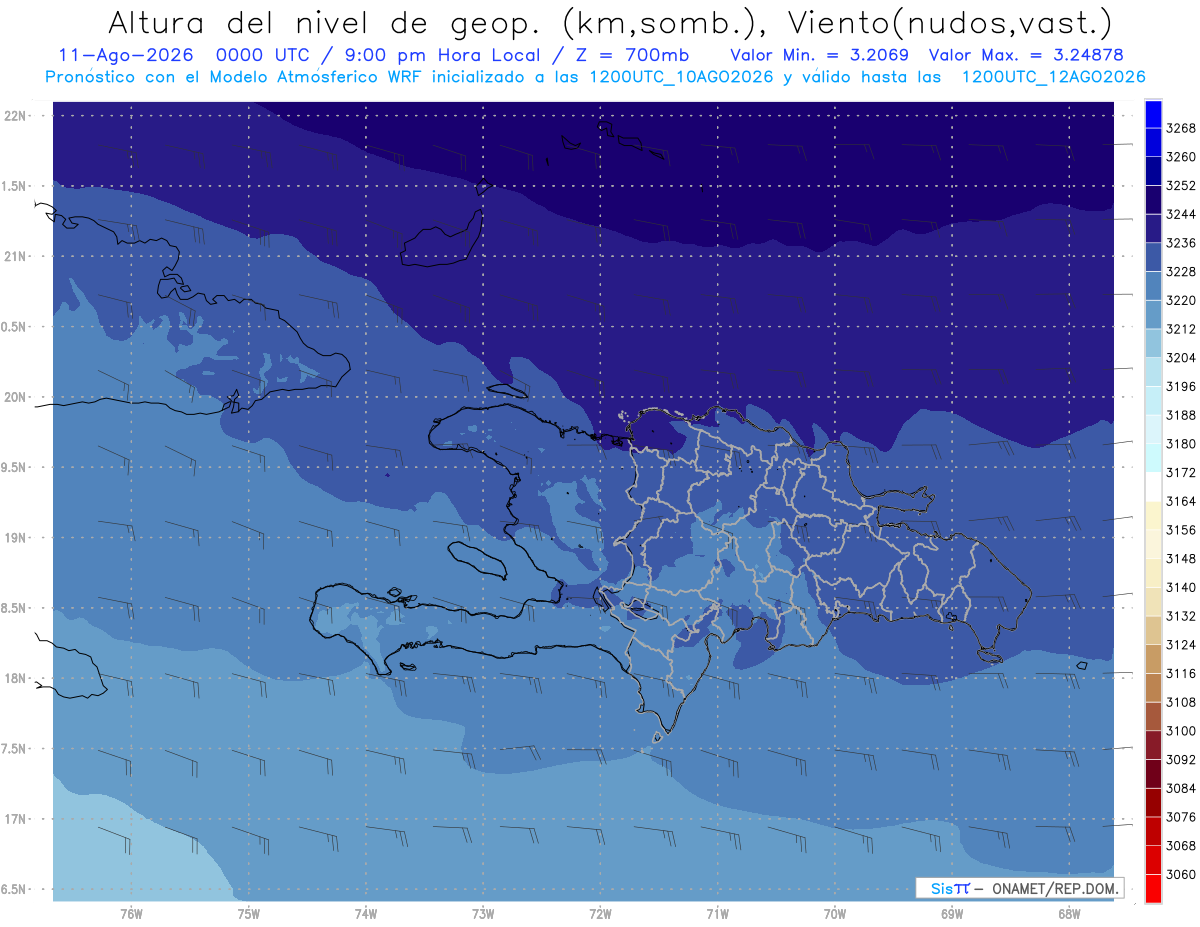Click the 72W longitude axis label
Viewport: 1200px width, 927px height.
click(600, 913)
